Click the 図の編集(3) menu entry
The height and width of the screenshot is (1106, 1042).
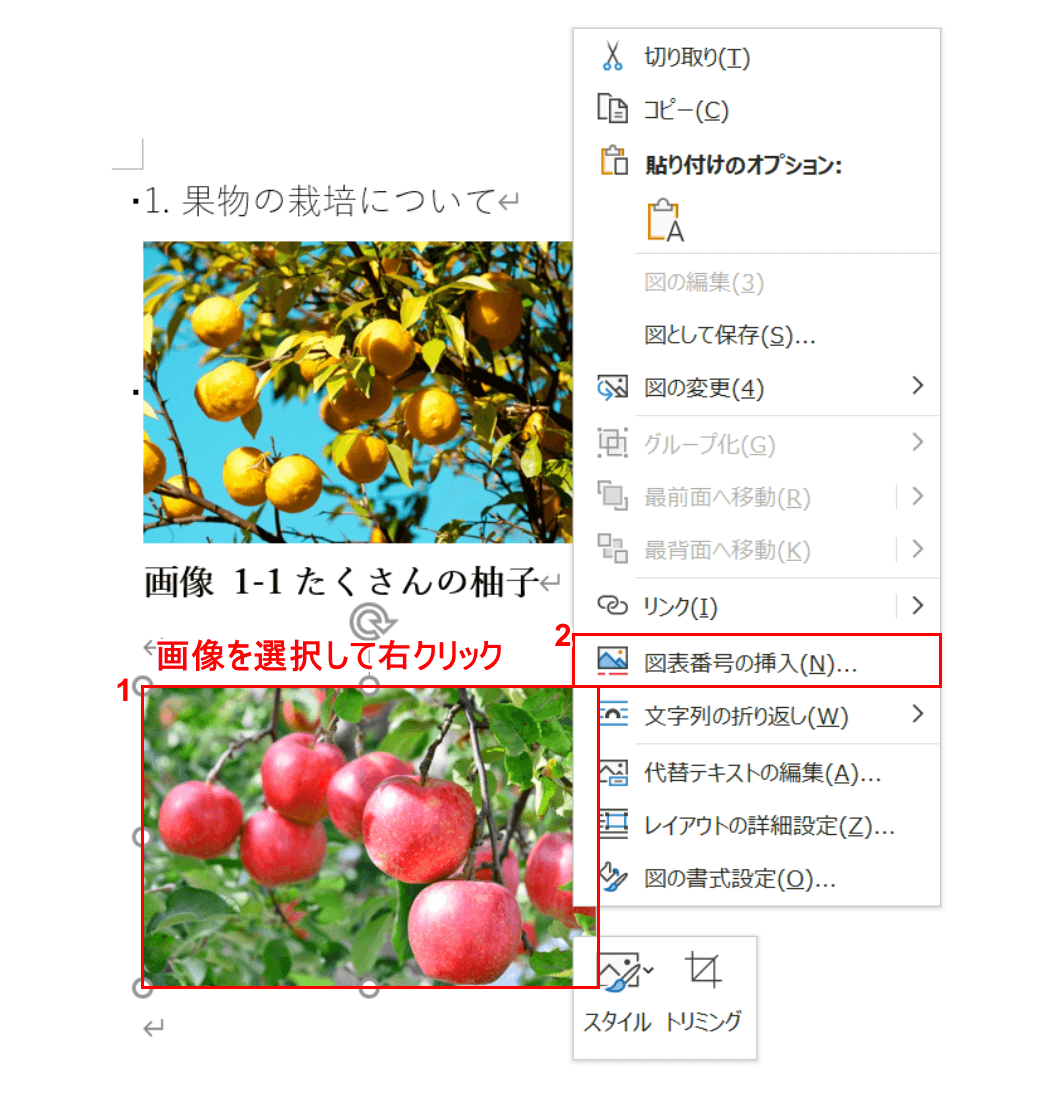[x=756, y=282]
